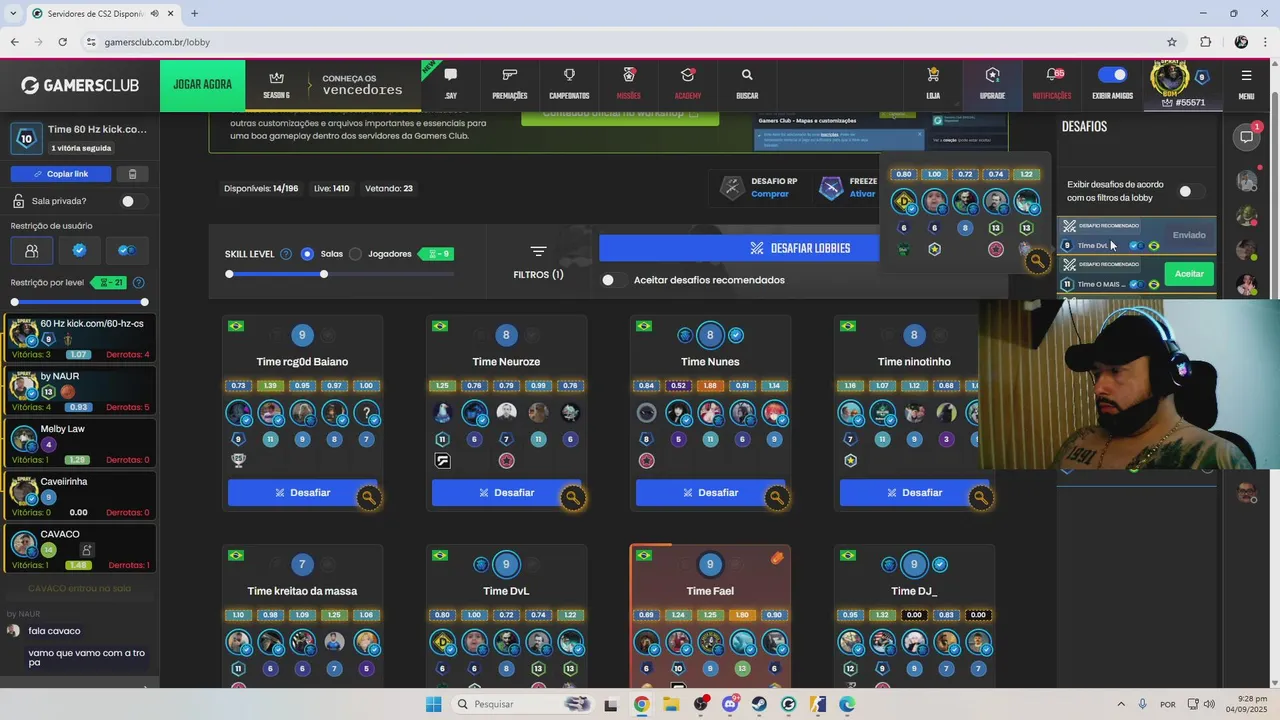Open Chrome from the taskbar

(641, 704)
